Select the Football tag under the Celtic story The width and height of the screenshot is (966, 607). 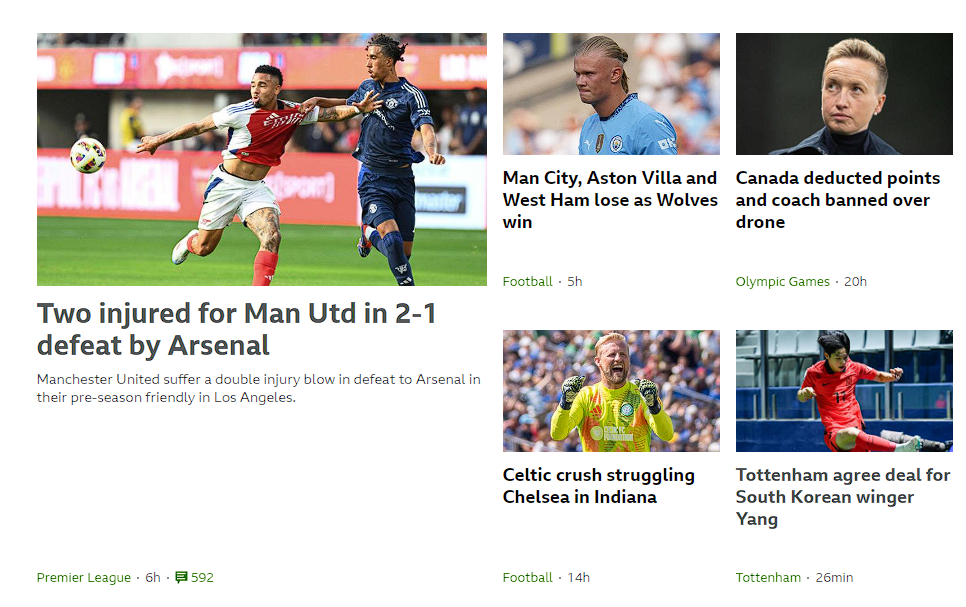[x=527, y=577]
